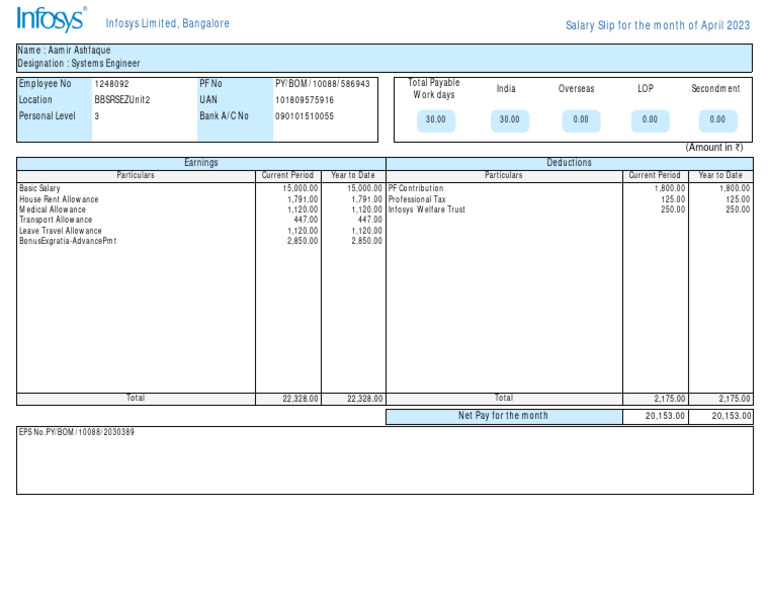Select the 'Medical Allowance' row label

point(52,210)
